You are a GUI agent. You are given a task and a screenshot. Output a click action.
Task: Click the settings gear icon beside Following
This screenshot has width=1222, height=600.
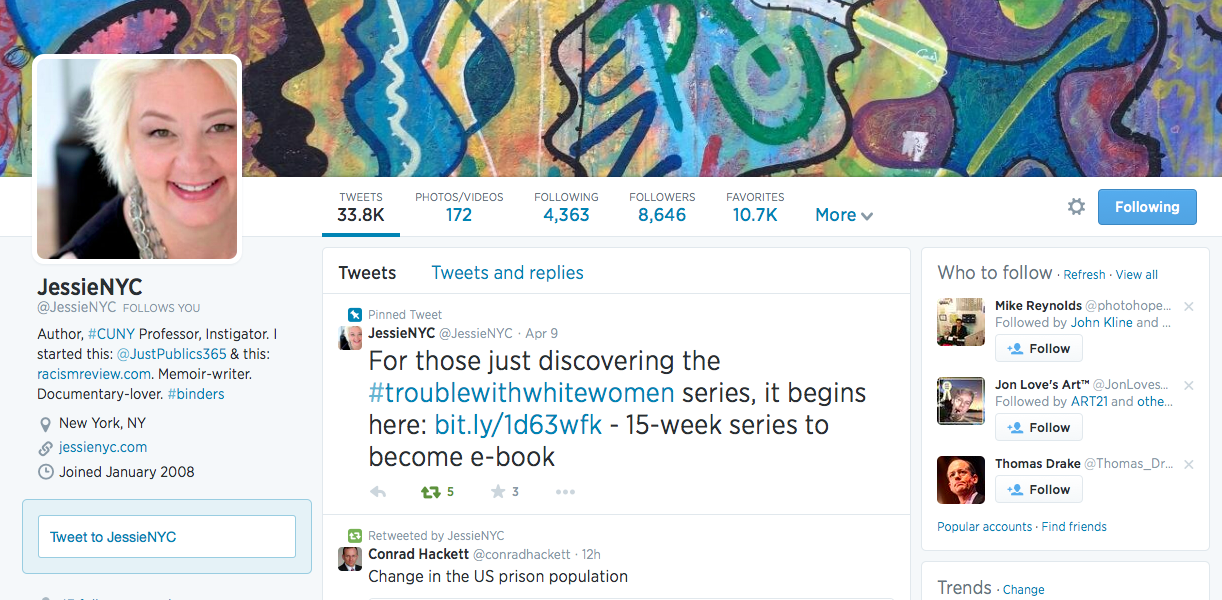click(1076, 207)
